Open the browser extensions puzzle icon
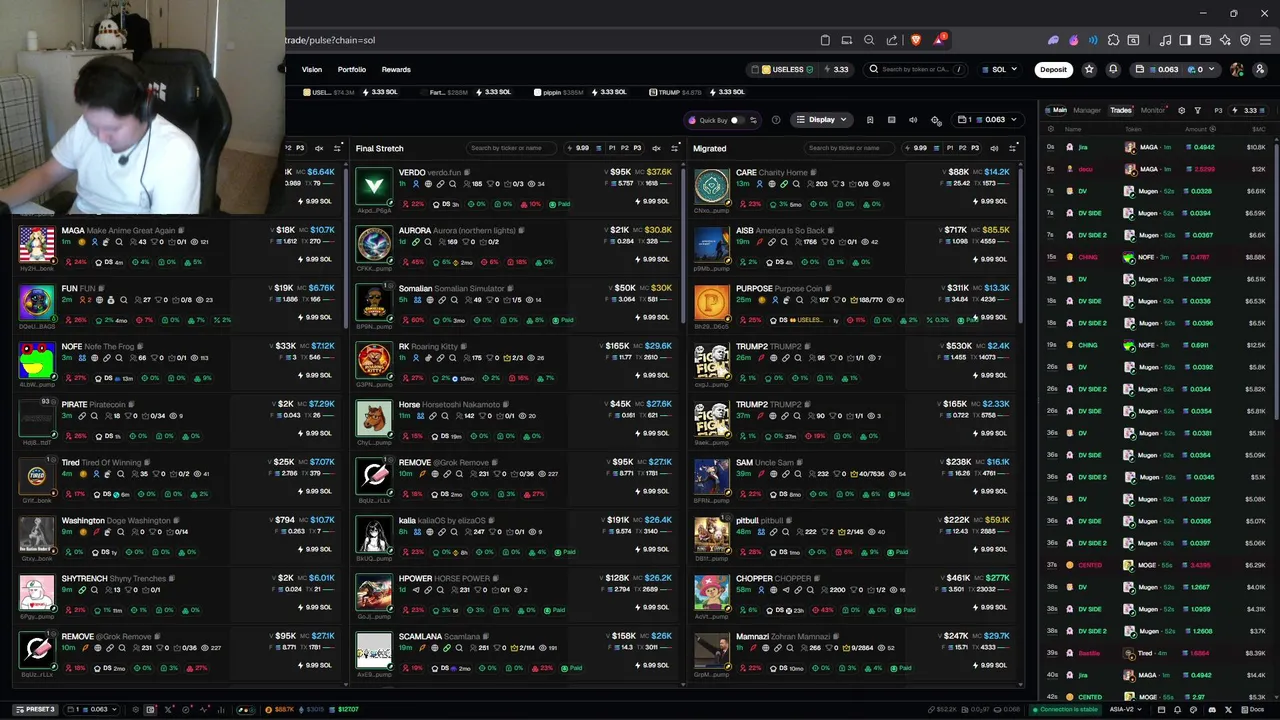This screenshot has height=720, width=1280. tap(1113, 40)
